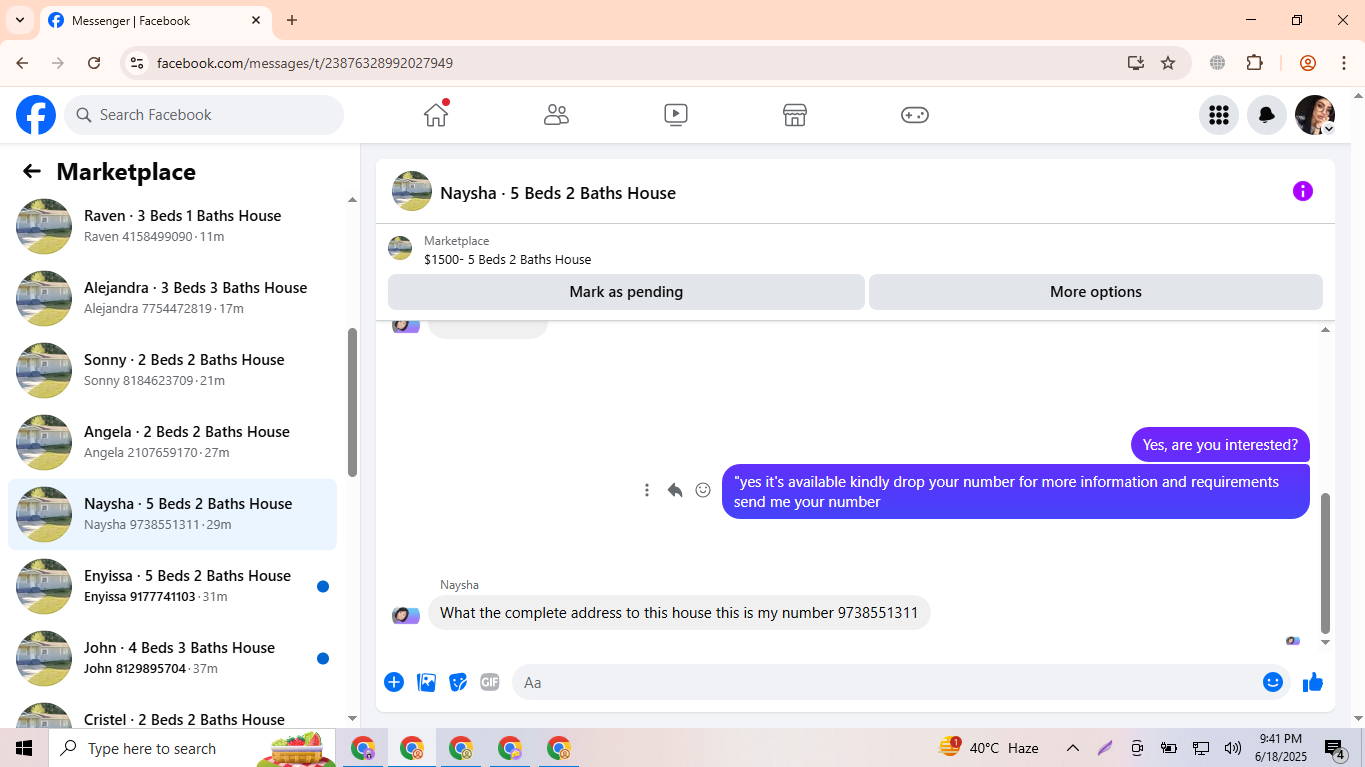The image size is (1365, 767).
Task: Open more options dots on the message
Action: (647, 490)
